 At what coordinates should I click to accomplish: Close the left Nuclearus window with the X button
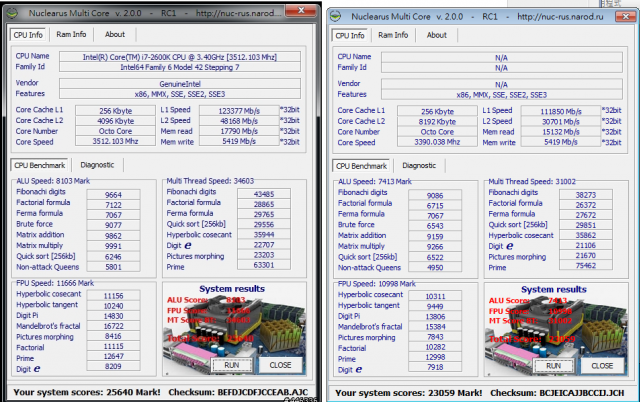[301, 10]
